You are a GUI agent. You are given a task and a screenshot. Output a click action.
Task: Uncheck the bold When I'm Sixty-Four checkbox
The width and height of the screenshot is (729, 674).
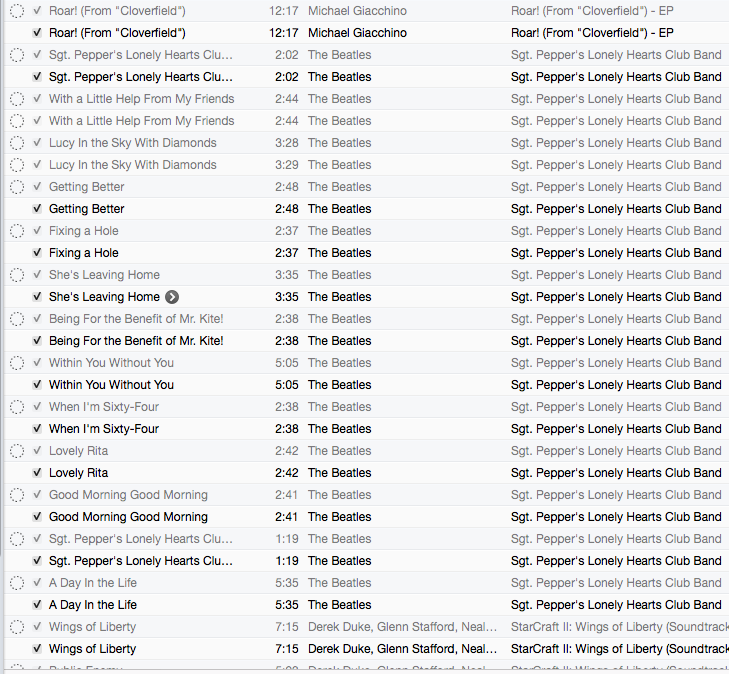click(37, 429)
